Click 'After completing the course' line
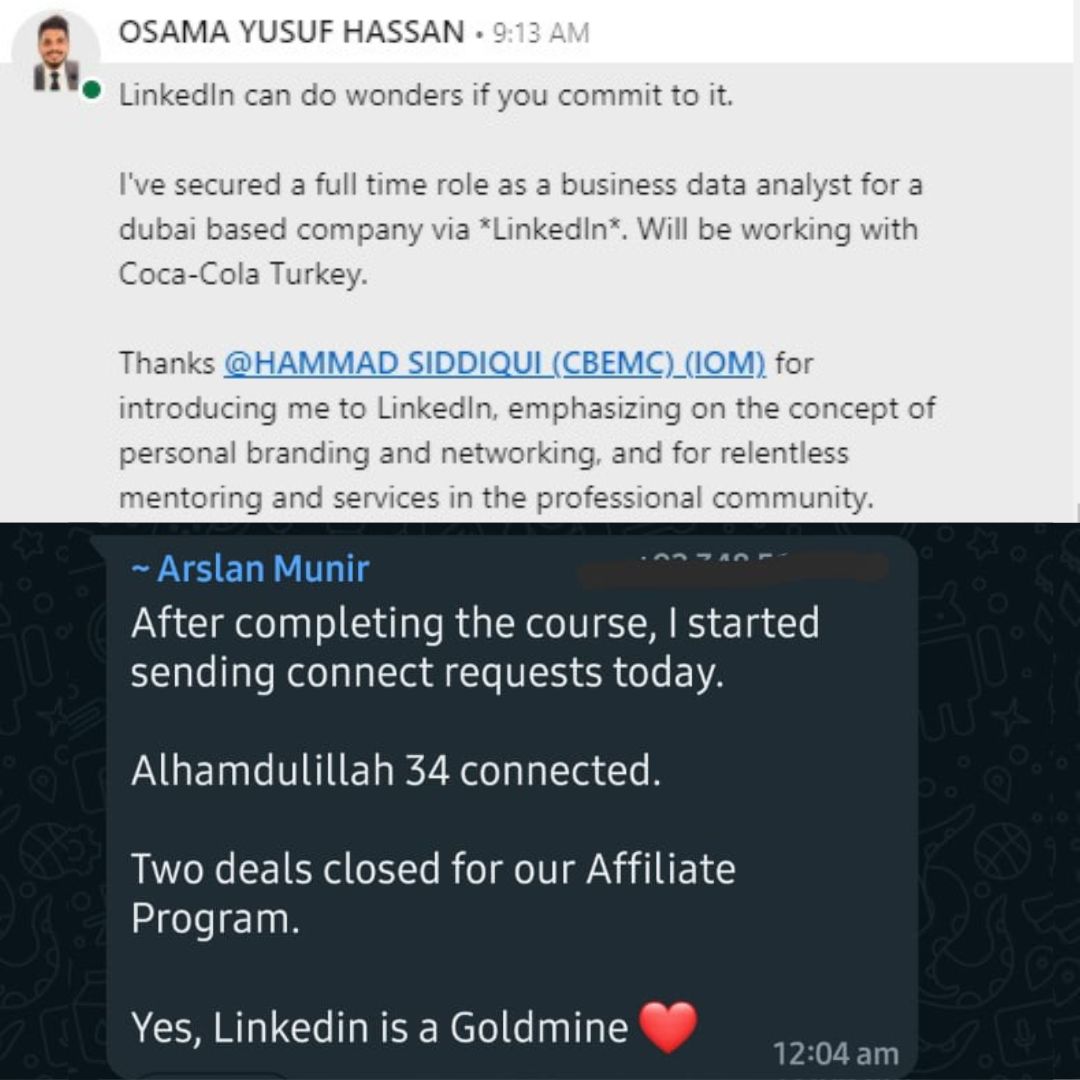Viewport: 1080px width, 1080px height. pyautogui.click(x=475, y=623)
